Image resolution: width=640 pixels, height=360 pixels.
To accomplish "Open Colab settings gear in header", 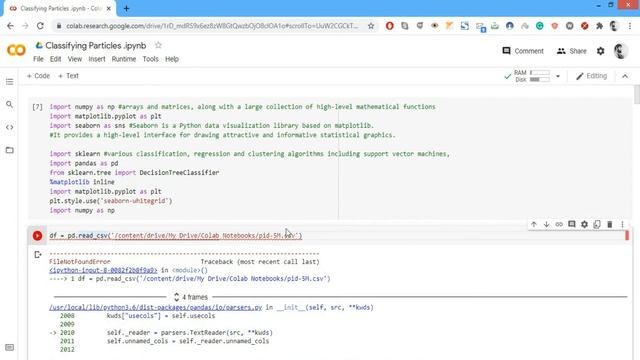I will point(600,51).
